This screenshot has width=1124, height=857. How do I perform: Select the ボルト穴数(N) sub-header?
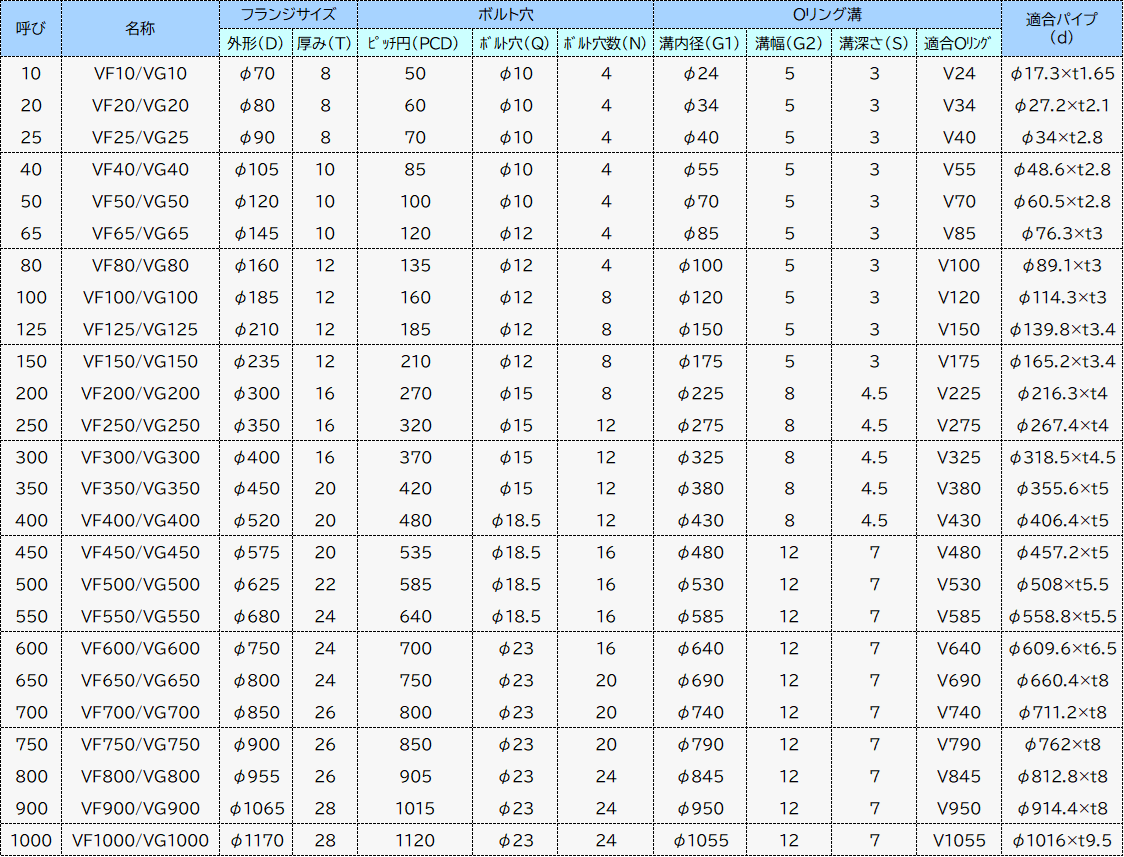(605, 43)
